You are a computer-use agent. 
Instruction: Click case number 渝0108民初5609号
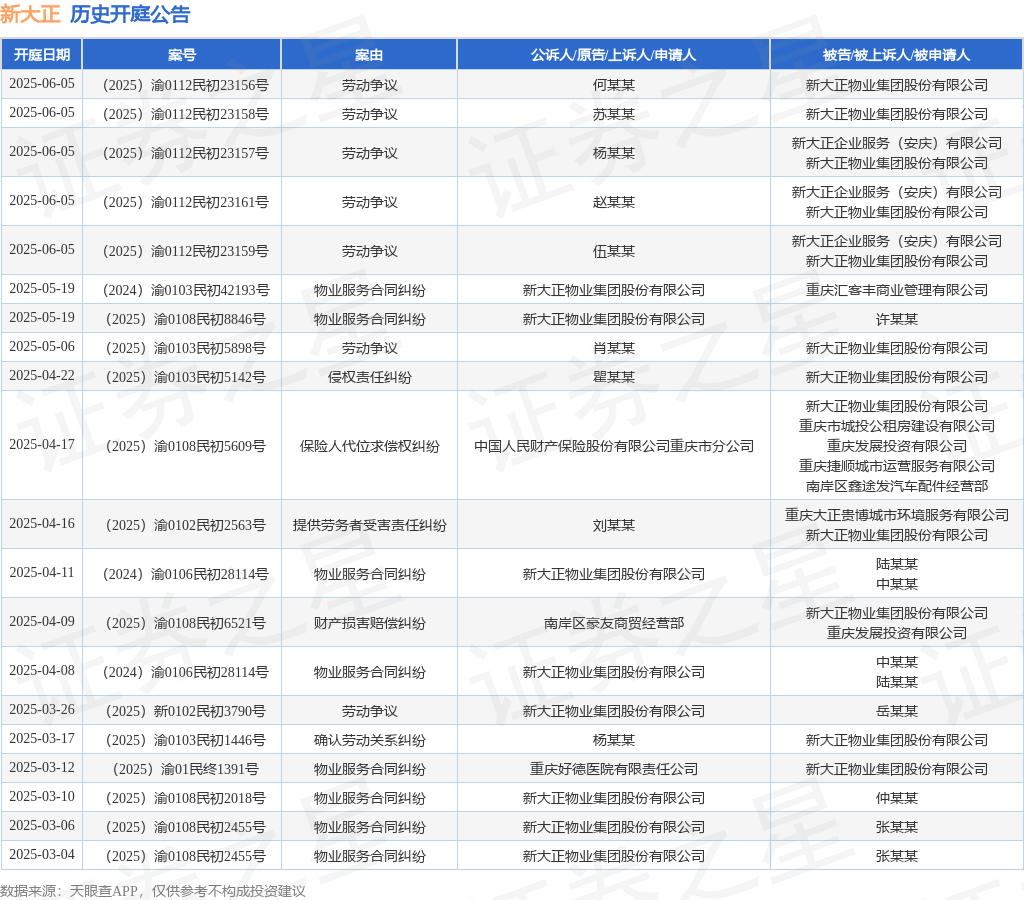click(x=185, y=446)
